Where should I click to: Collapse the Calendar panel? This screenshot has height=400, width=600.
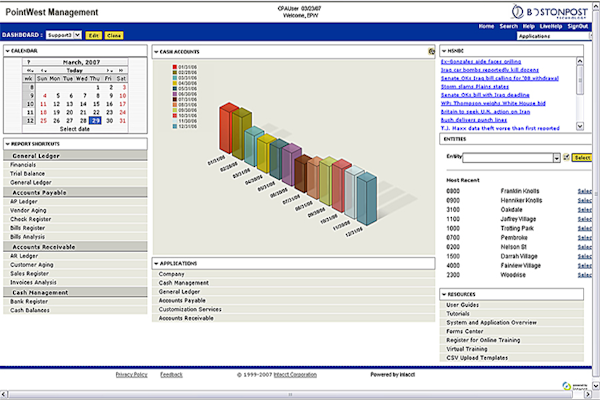[7, 51]
